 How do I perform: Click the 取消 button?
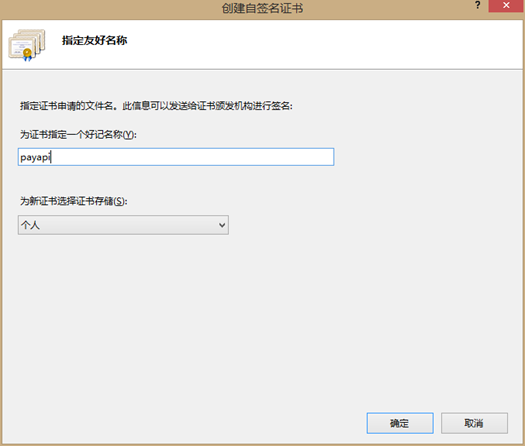pos(474,423)
